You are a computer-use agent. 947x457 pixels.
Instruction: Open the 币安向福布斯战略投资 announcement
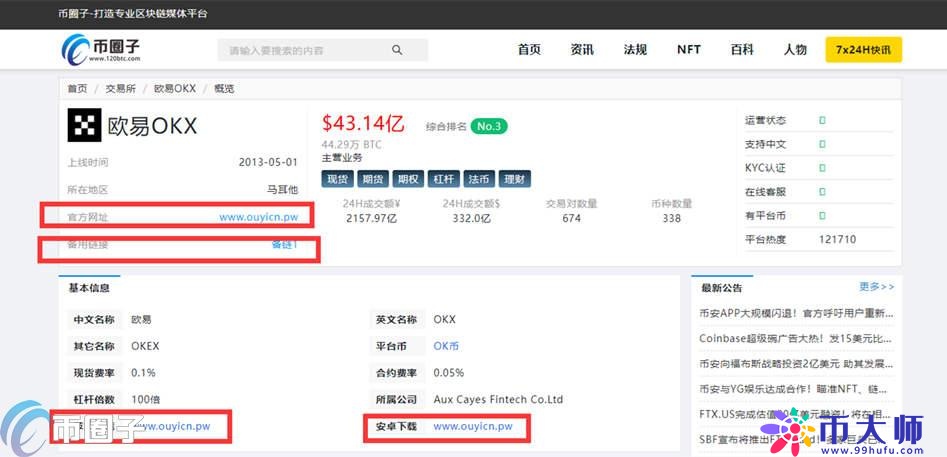click(x=796, y=364)
